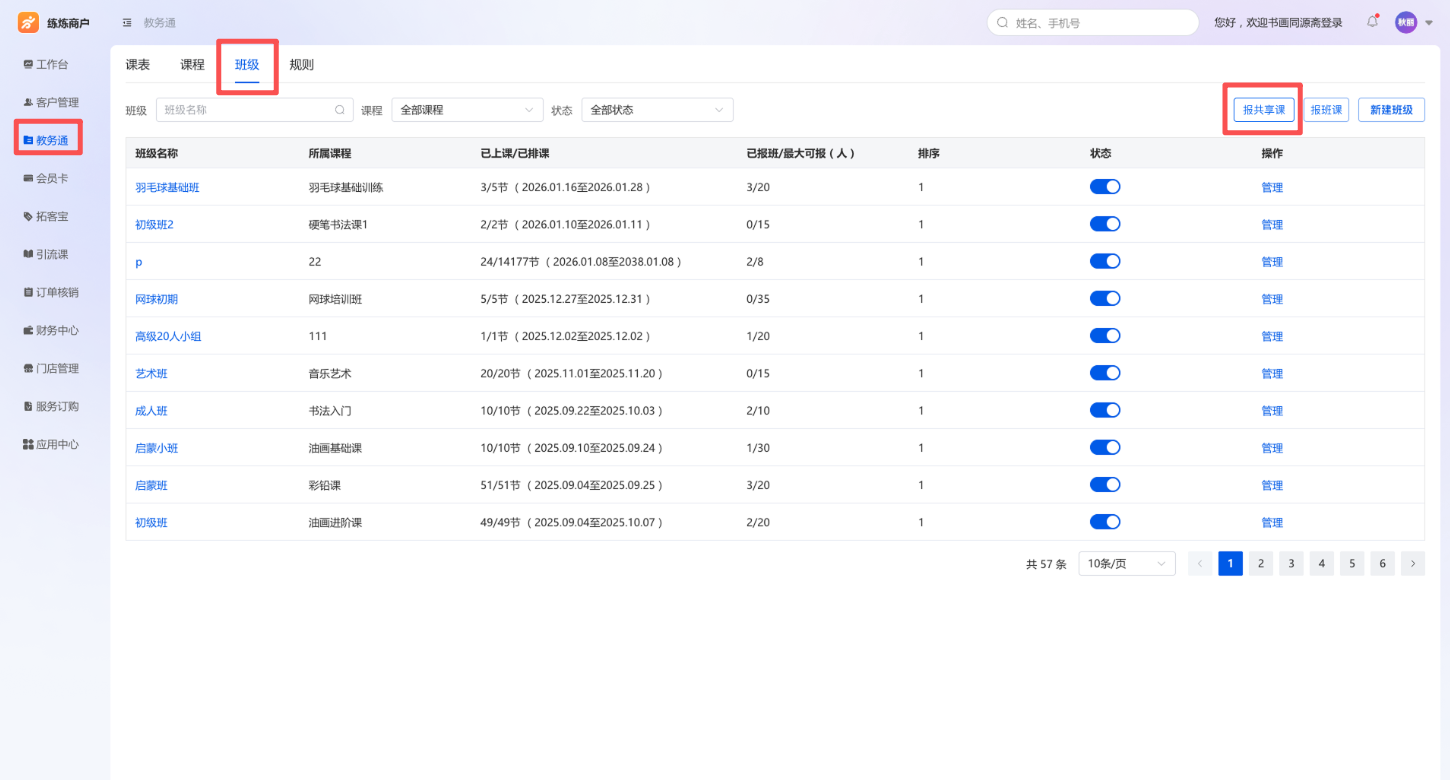Open the 全部课程 dropdown
The image size is (1450, 780).
467,110
